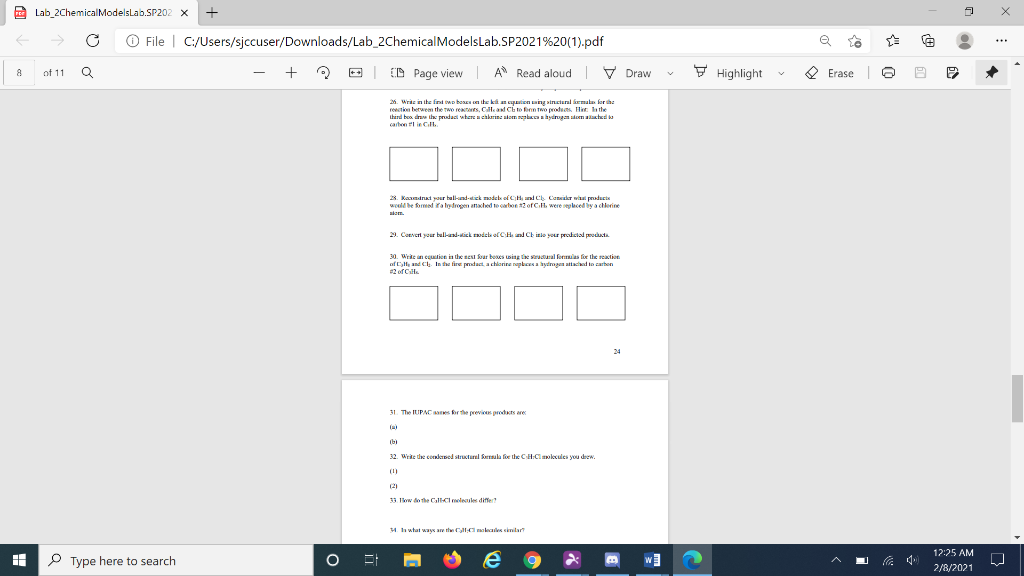This screenshot has height=576, width=1024.
Task: Click the vertical scrollbar thumb
Action: [x=1017, y=398]
